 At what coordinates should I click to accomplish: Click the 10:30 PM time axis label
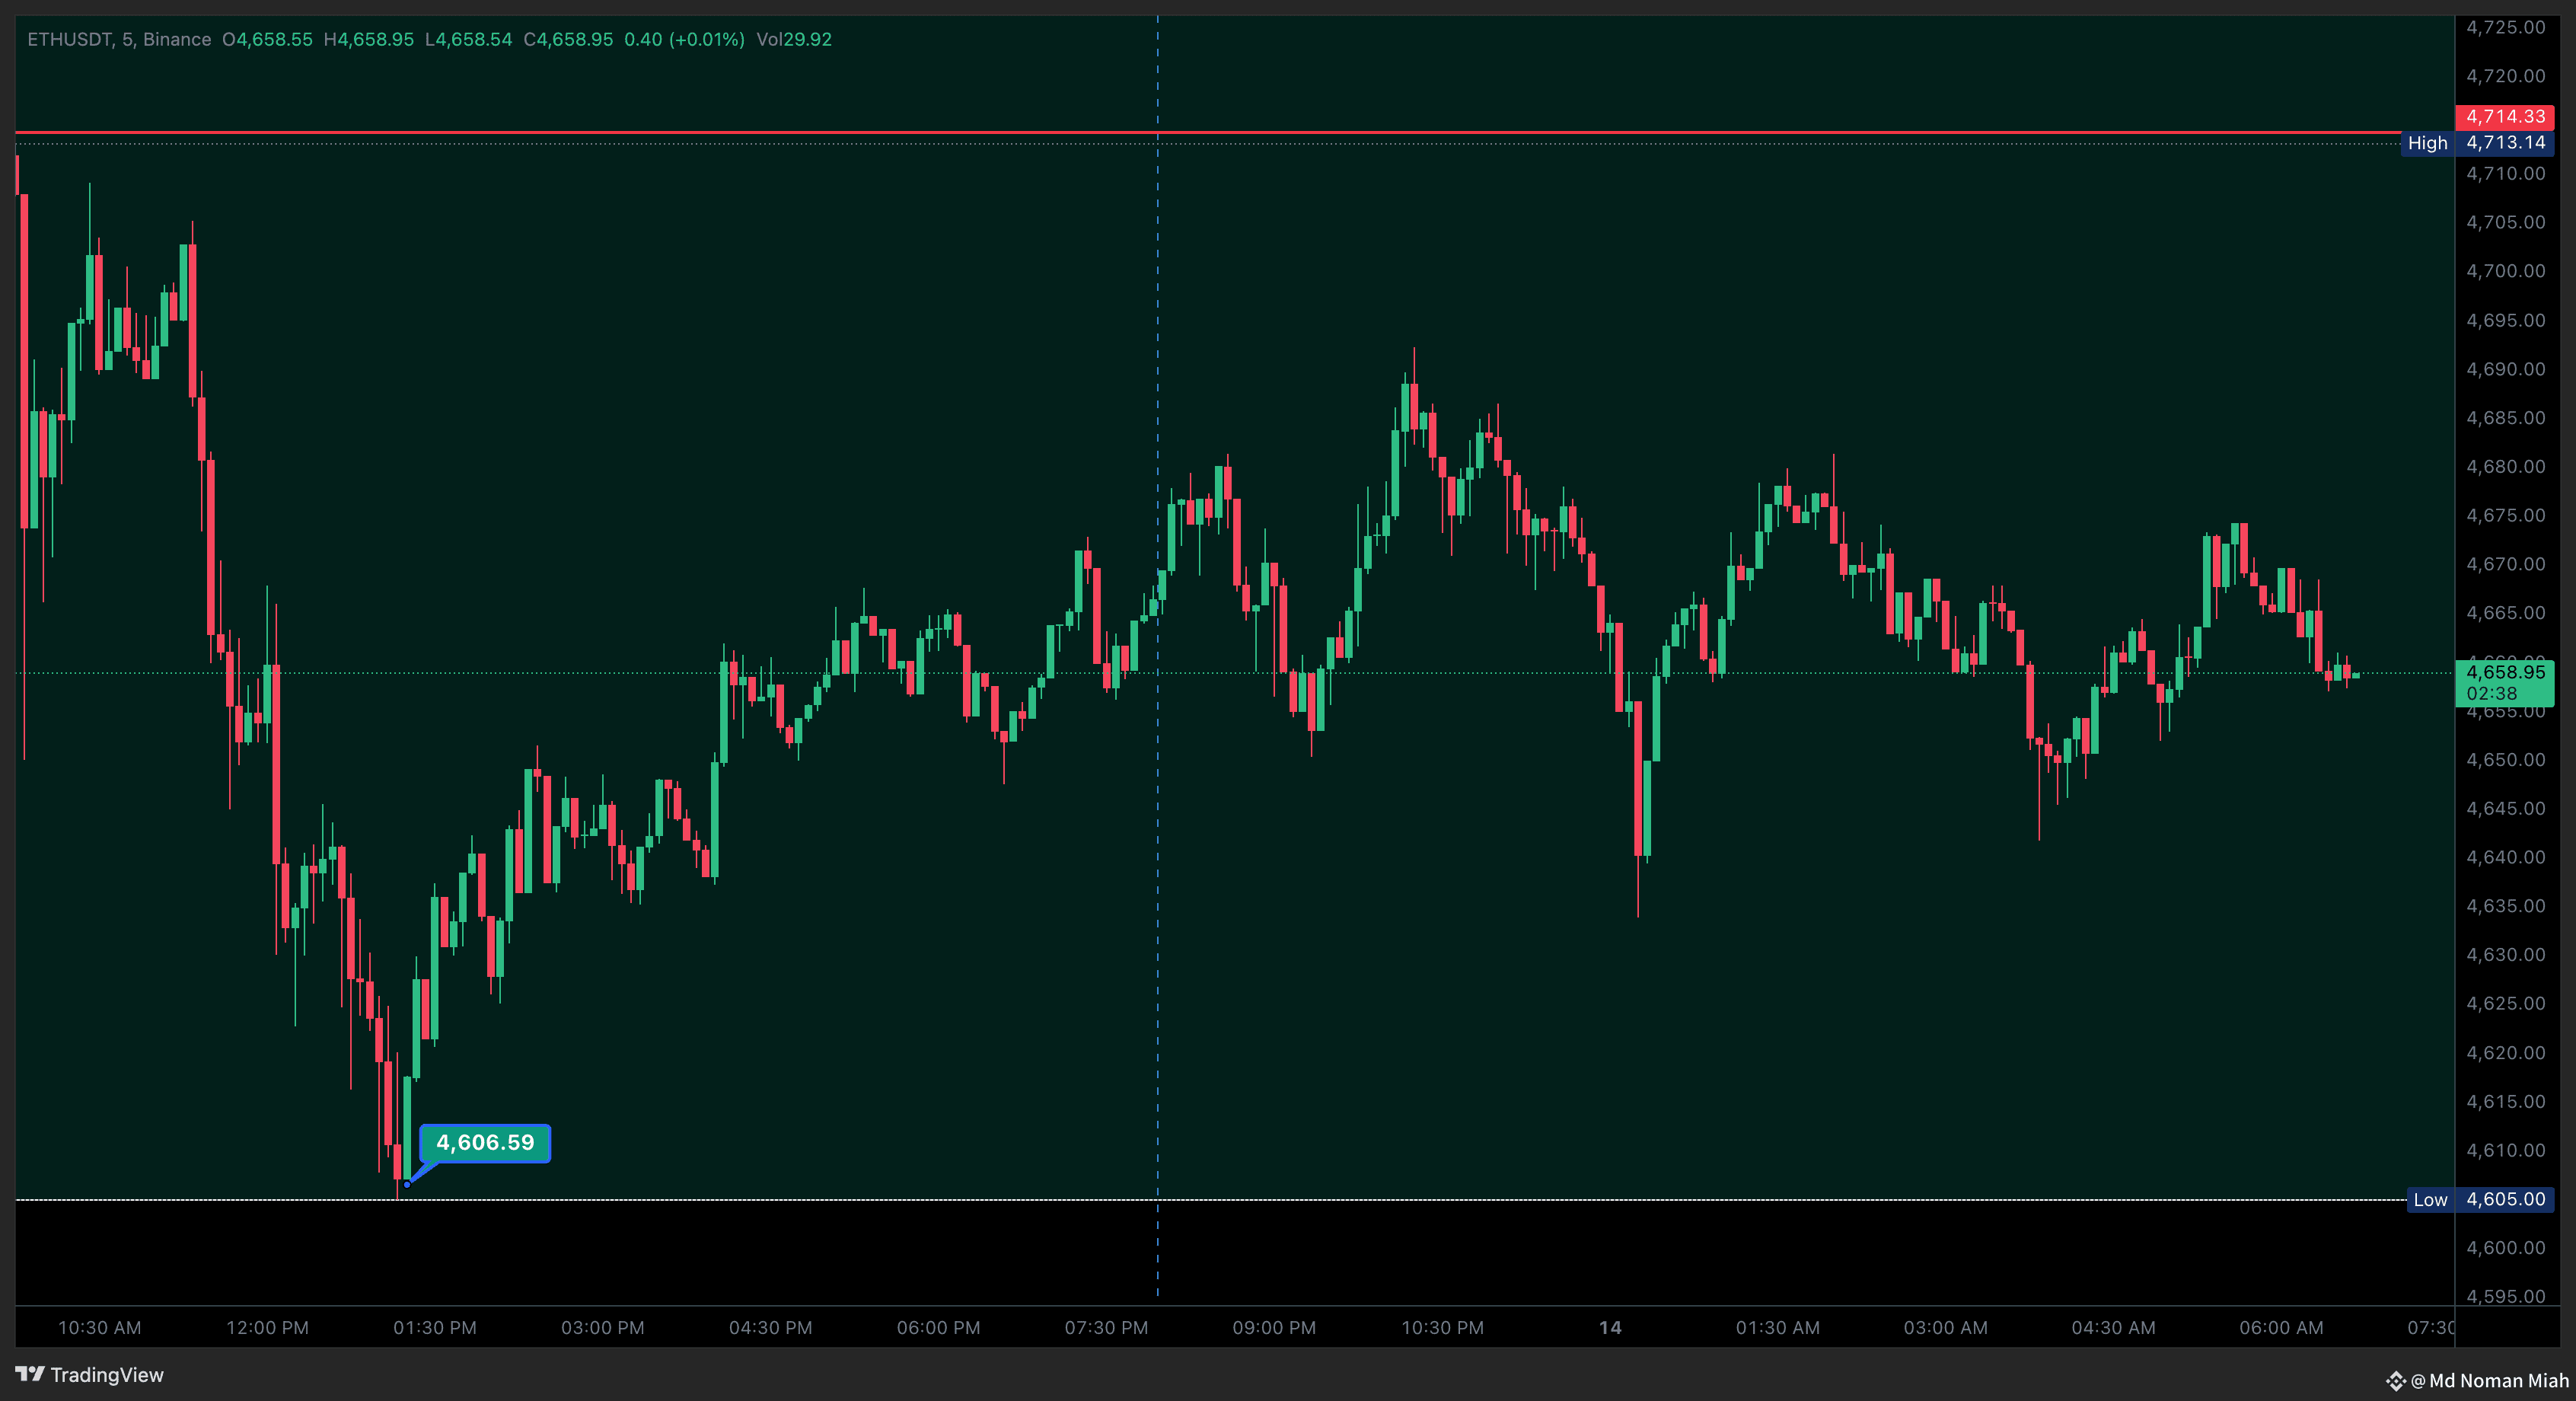pos(1443,1328)
